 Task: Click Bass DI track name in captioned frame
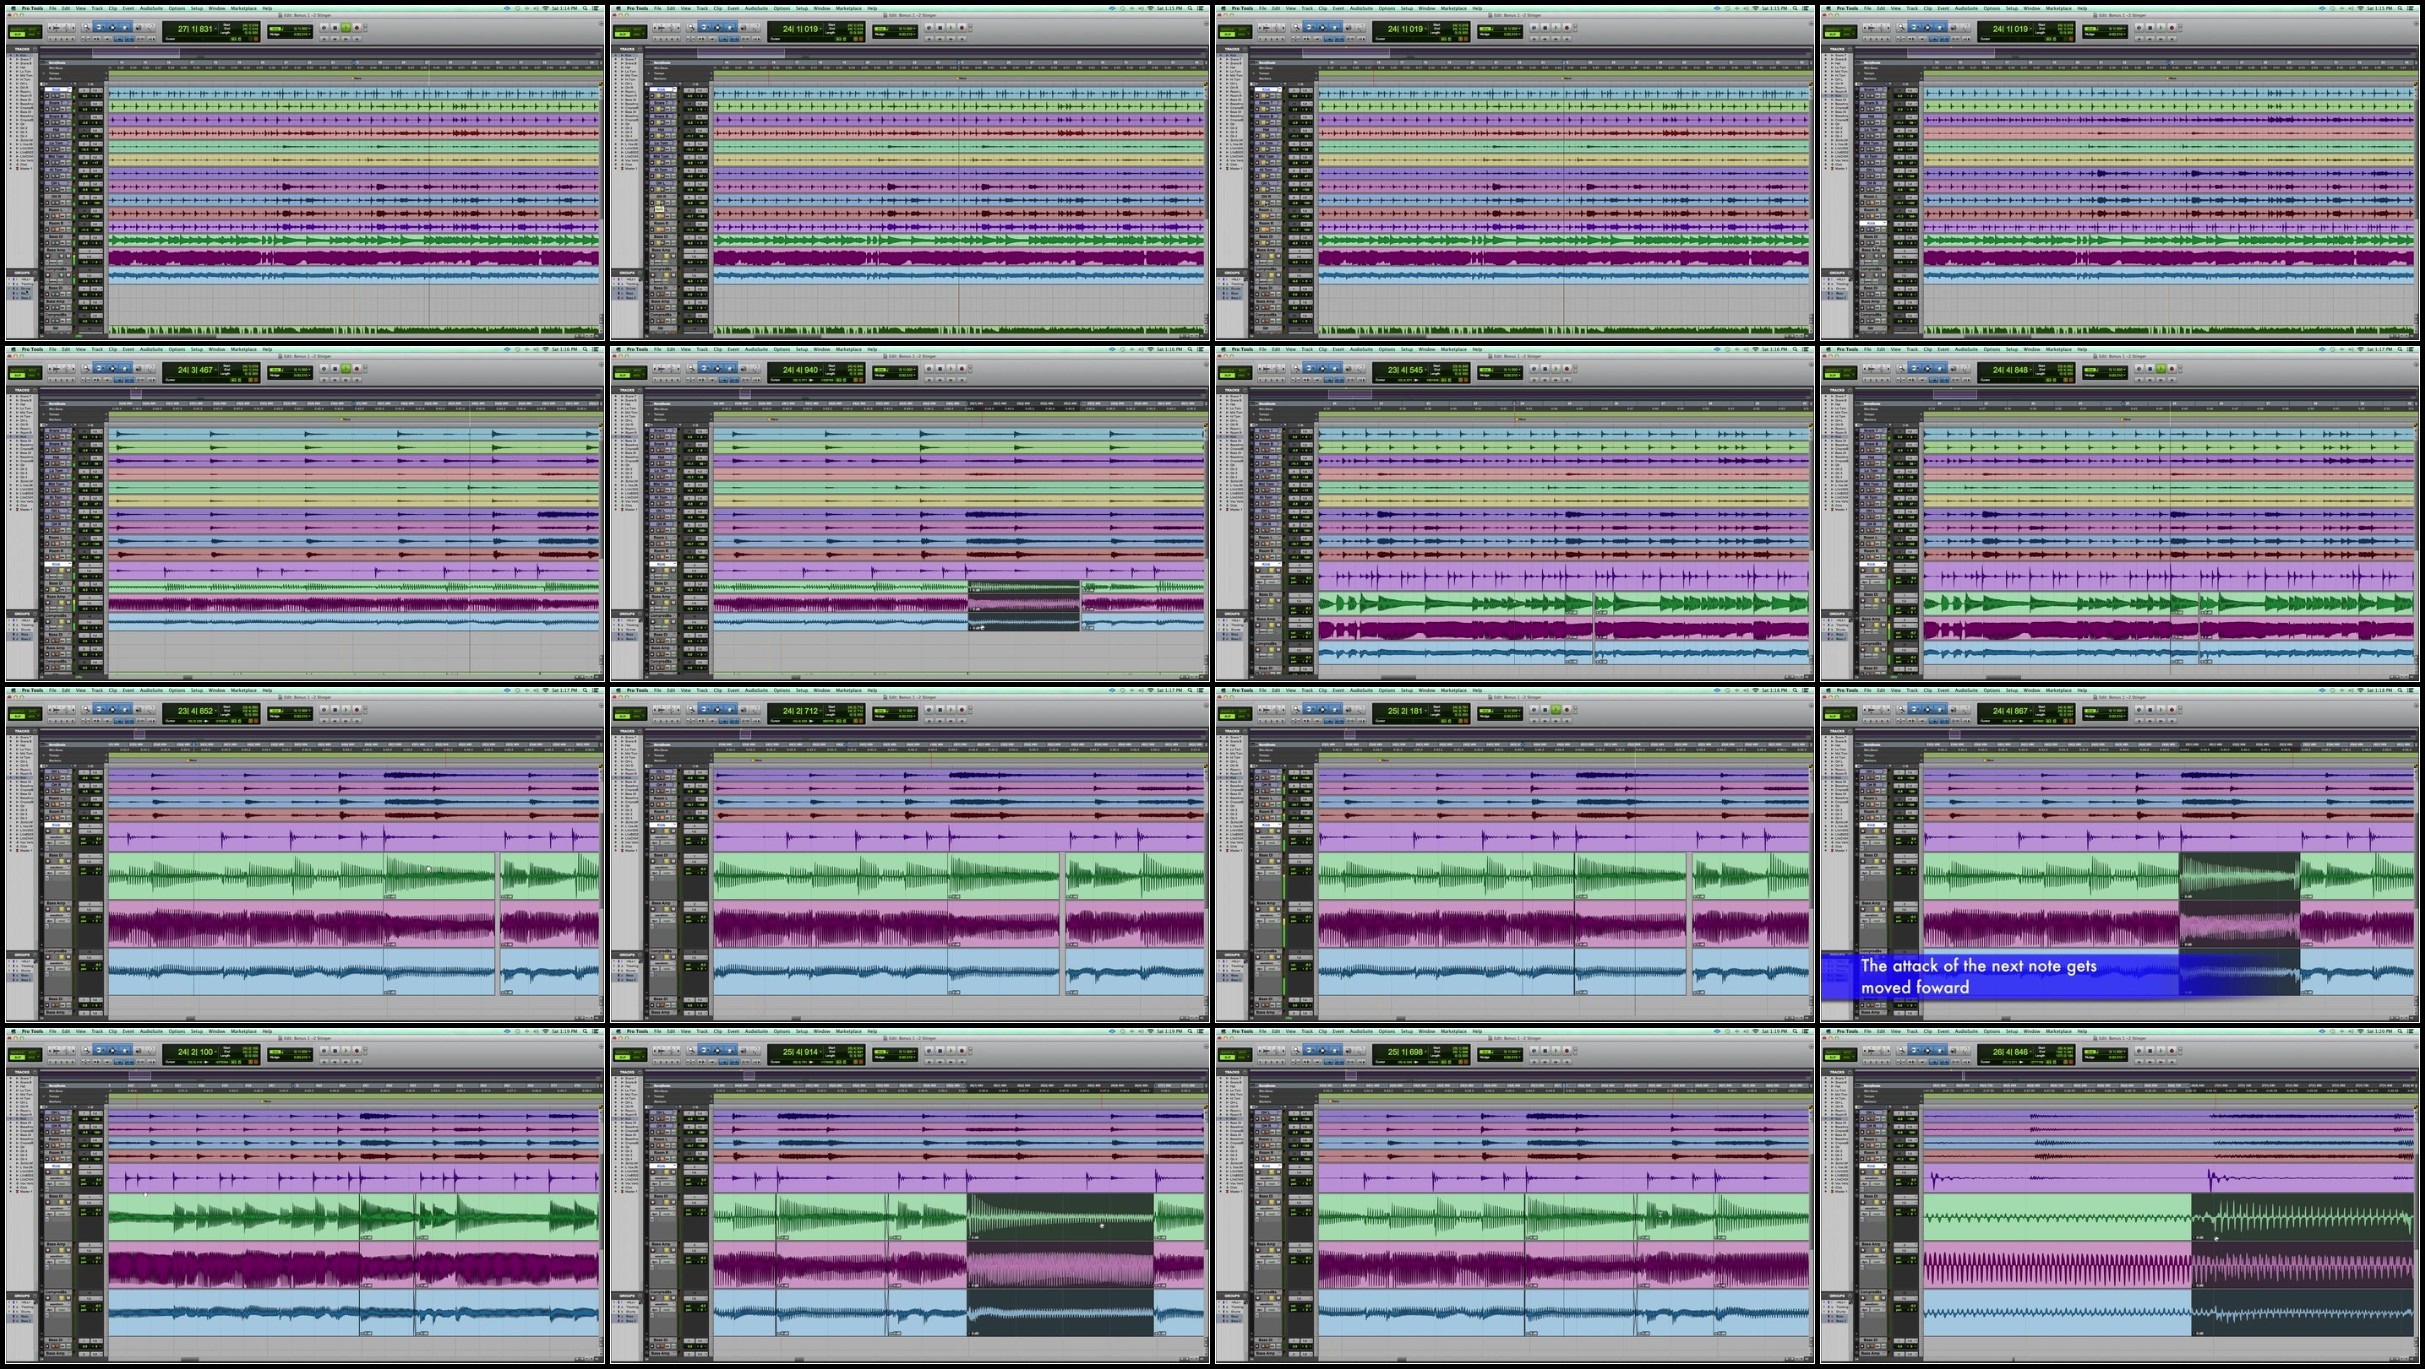point(1871,855)
